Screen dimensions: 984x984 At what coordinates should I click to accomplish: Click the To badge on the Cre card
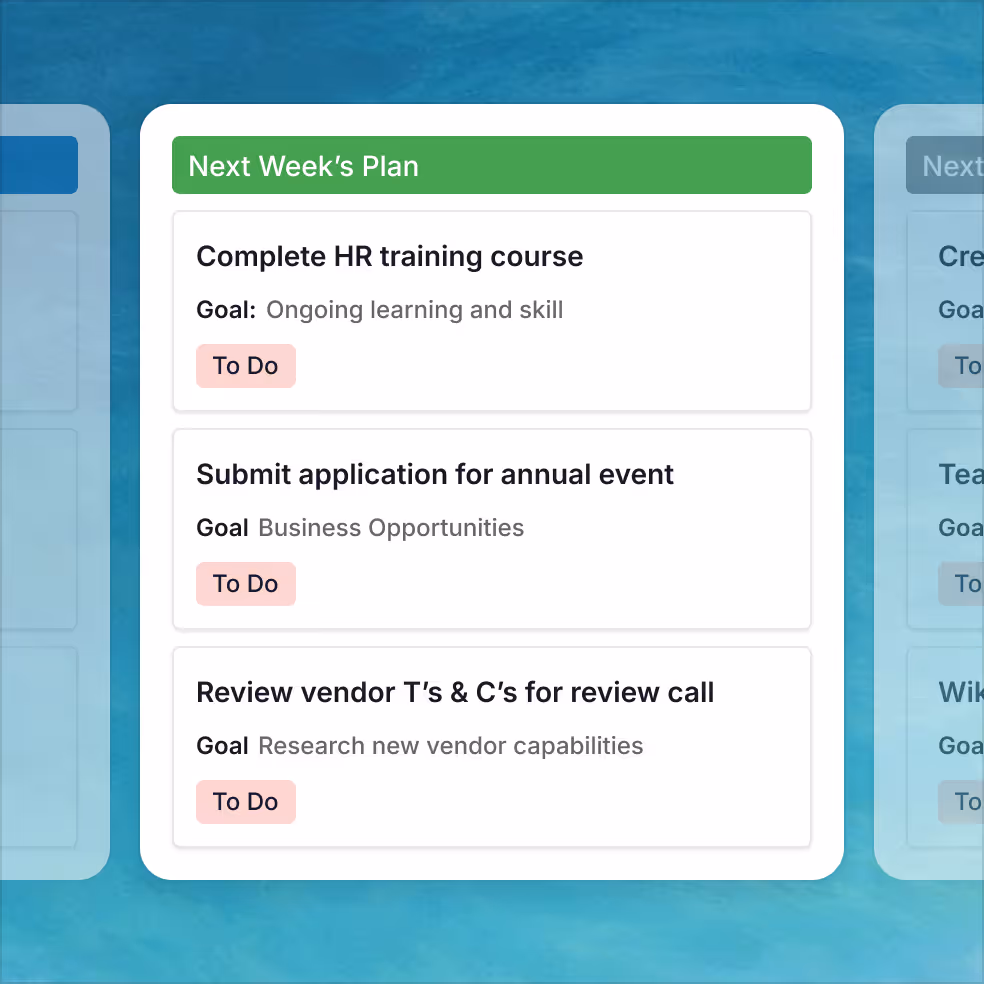(x=965, y=365)
